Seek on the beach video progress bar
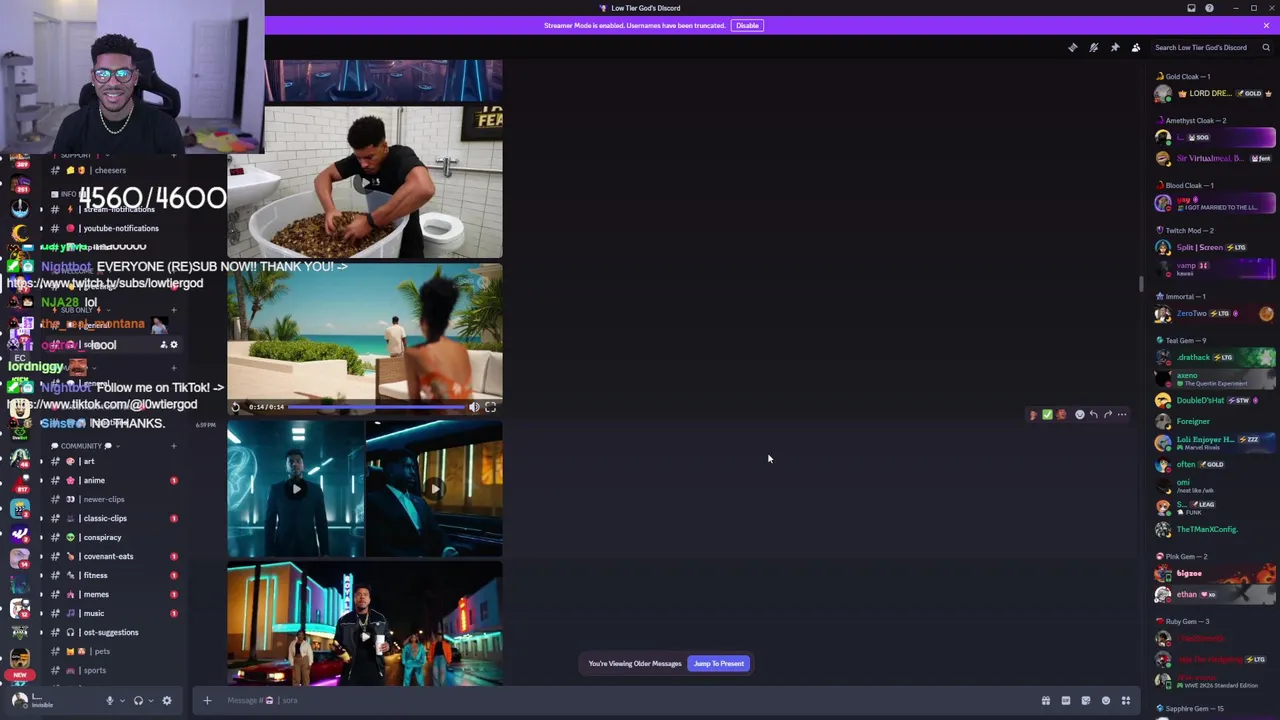Viewport: 1280px width, 720px height. click(376, 407)
